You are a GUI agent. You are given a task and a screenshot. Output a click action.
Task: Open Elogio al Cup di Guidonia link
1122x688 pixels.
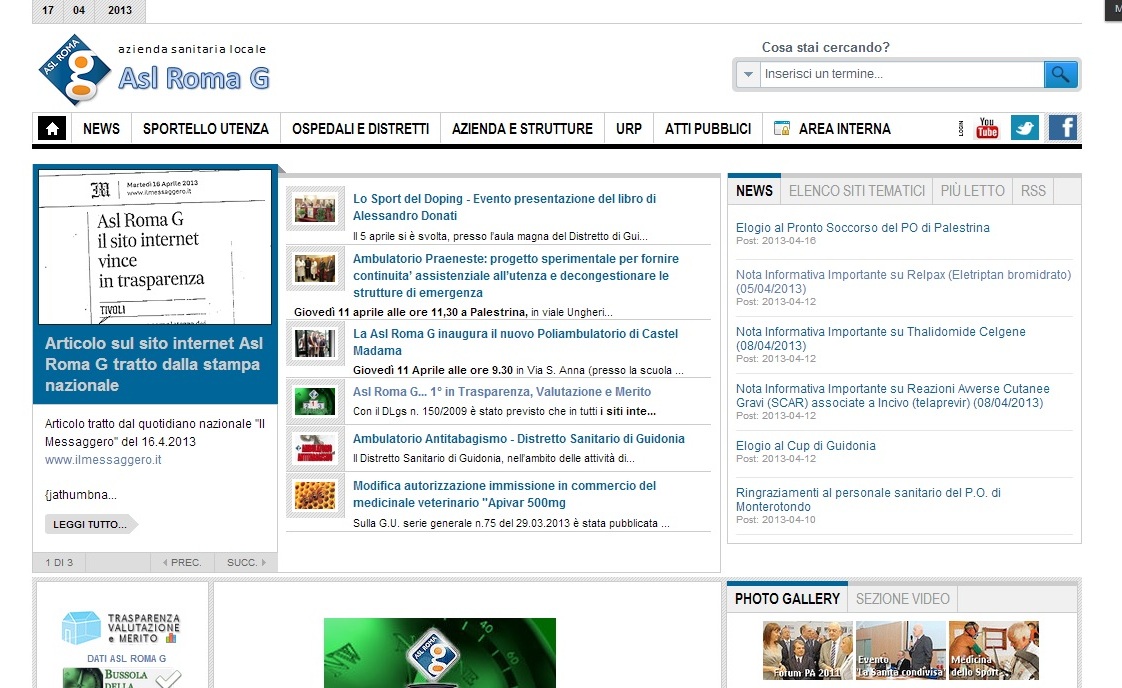pos(805,446)
